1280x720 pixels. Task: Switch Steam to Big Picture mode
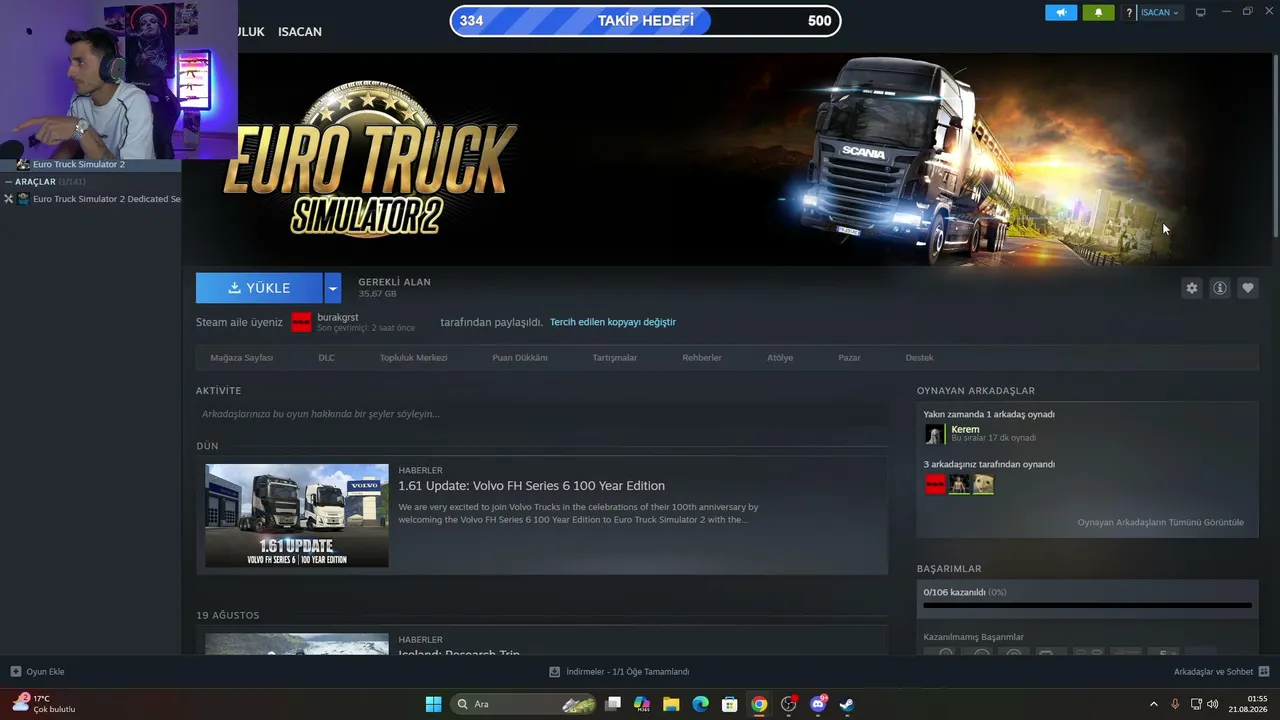click(x=1201, y=13)
